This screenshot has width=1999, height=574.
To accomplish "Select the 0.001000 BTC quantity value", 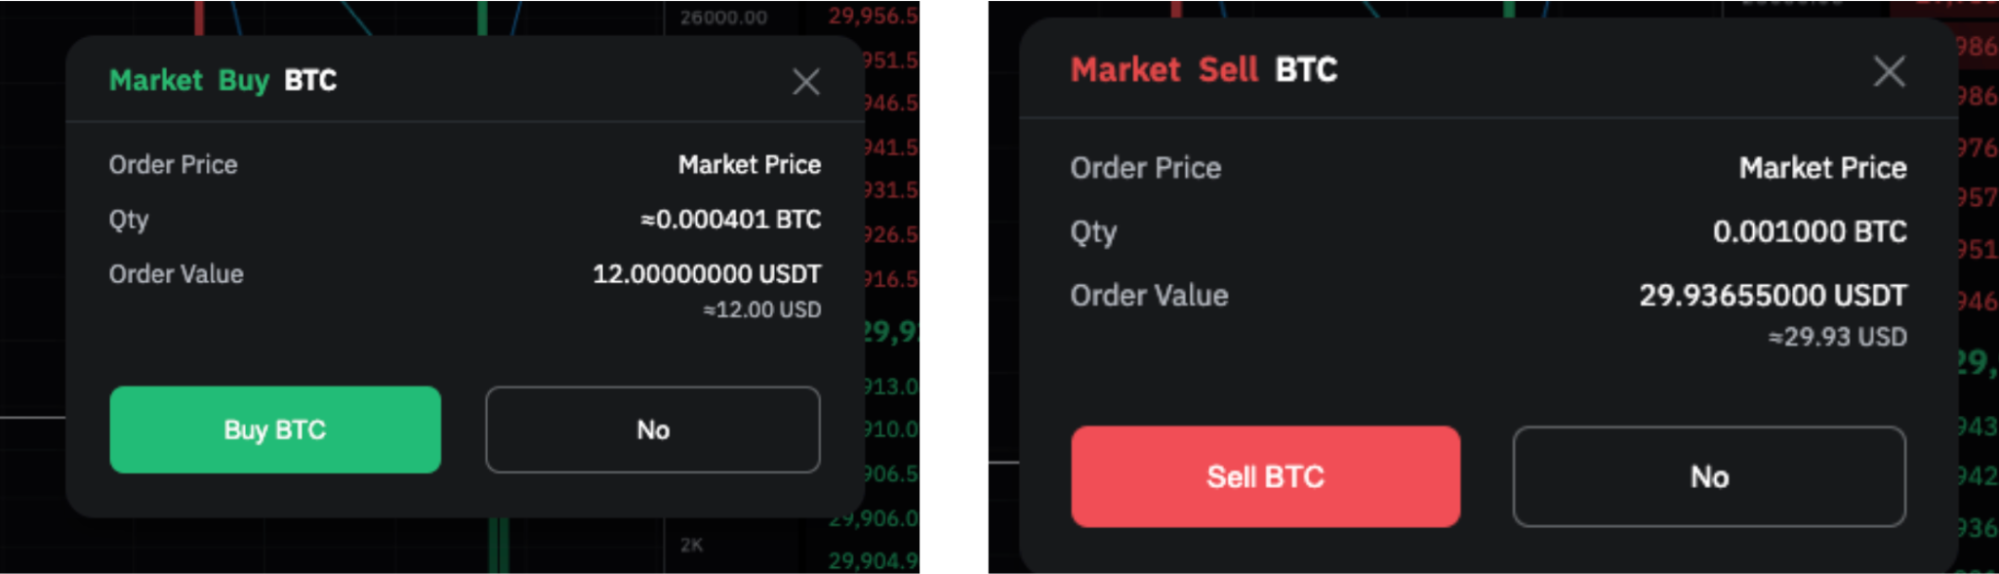I will pyautogui.click(x=1809, y=232).
